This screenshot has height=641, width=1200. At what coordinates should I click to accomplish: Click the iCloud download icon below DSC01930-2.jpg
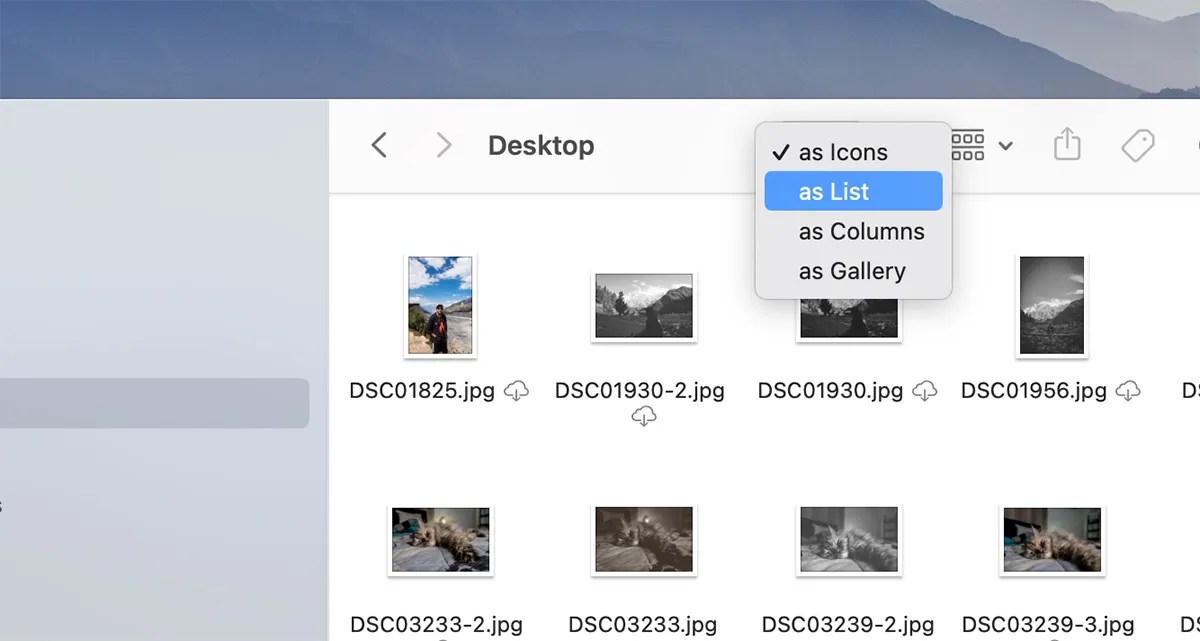coord(644,415)
